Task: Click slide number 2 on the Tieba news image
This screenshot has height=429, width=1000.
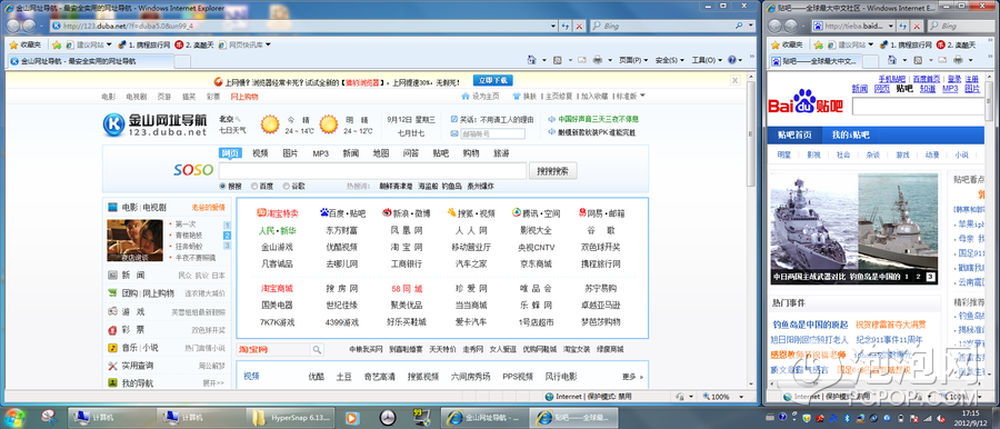Action: coord(918,277)
